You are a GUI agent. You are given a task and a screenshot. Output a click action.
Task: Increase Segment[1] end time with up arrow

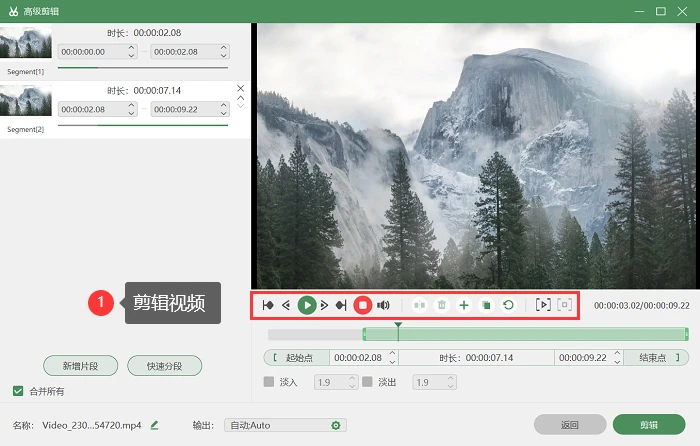pyautogui.click(x=224, y=47)
